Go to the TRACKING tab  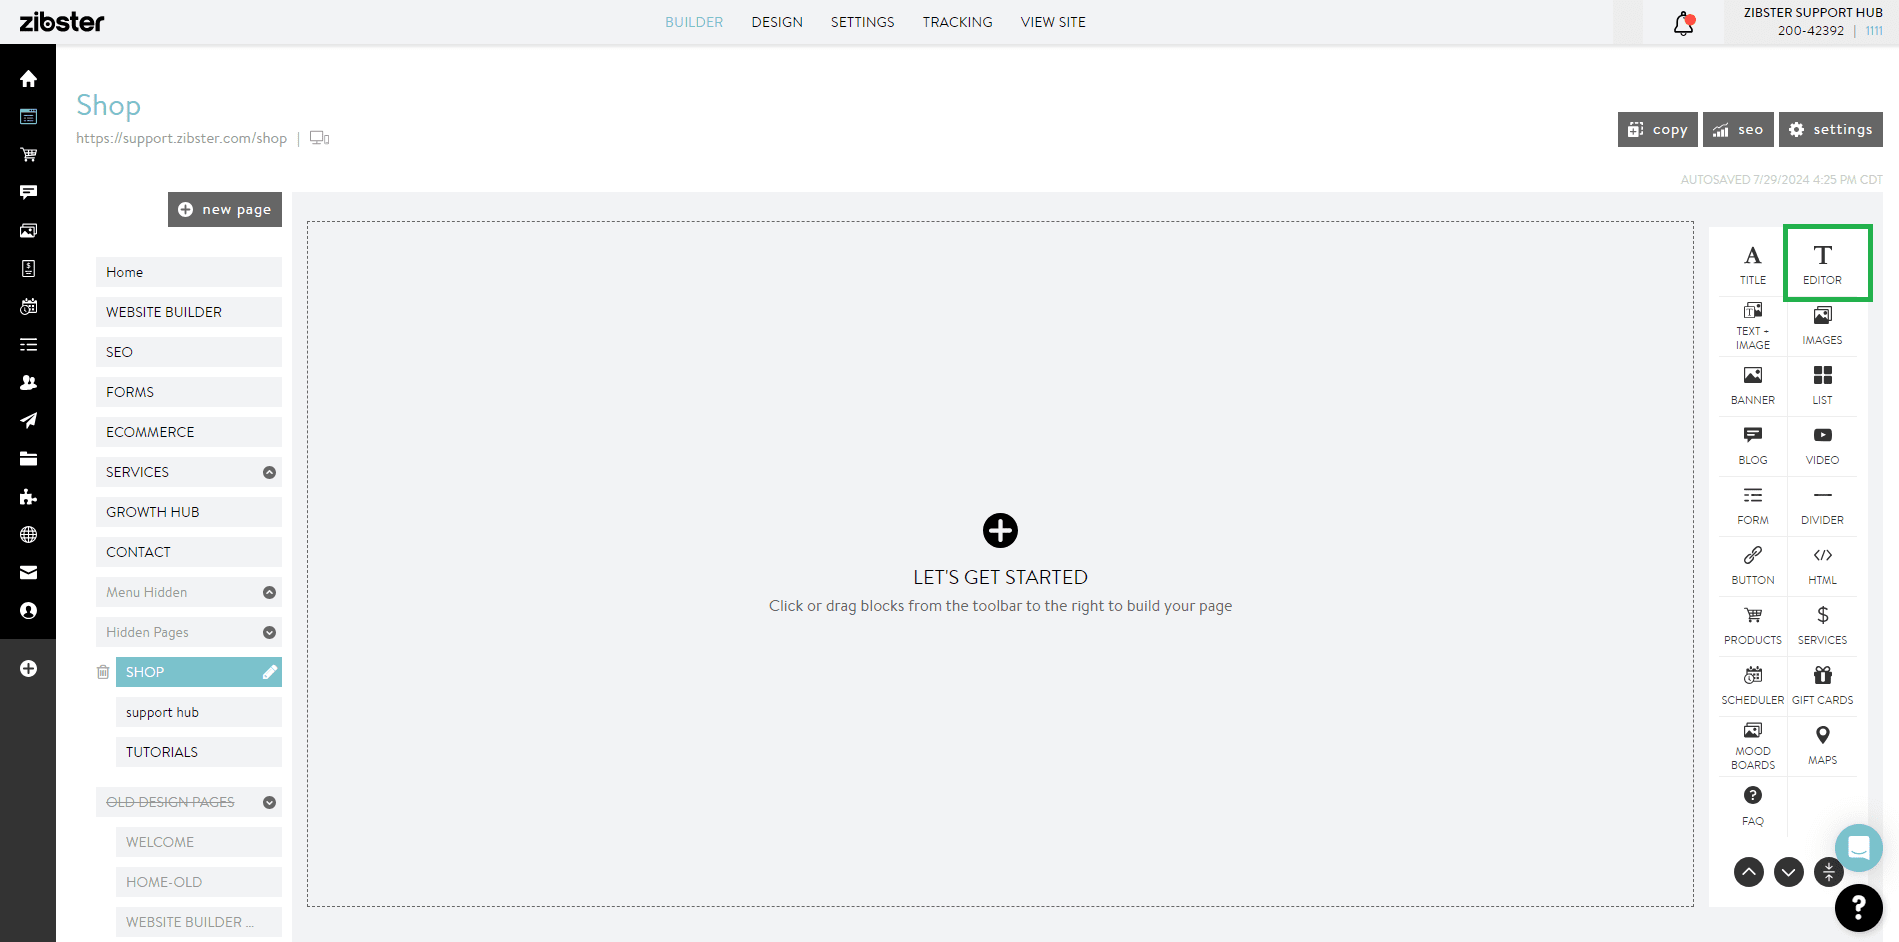point(957,22)
